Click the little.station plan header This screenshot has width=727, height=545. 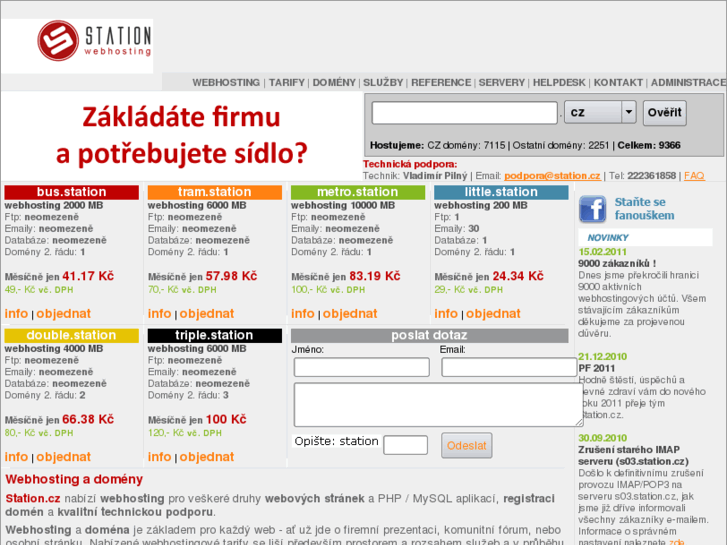pos(501,192)
